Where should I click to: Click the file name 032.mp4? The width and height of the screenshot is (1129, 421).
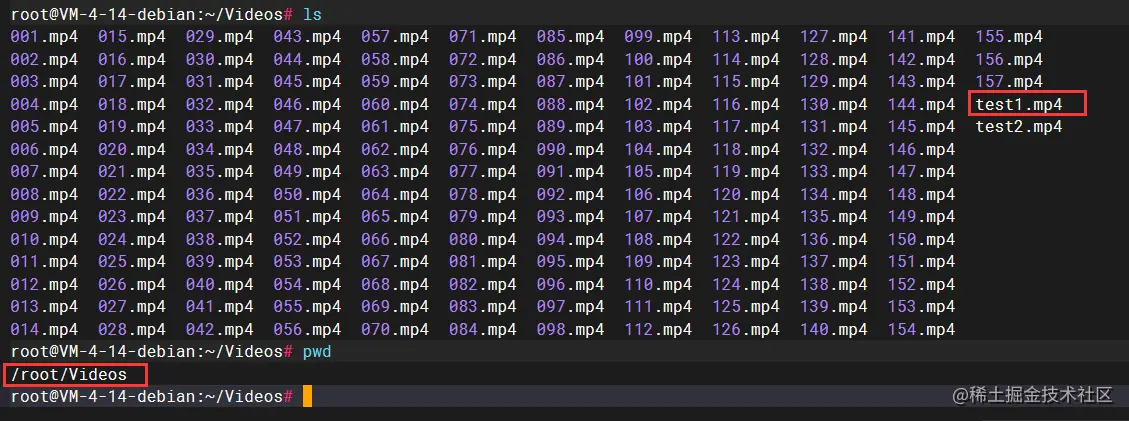point(220,105)
